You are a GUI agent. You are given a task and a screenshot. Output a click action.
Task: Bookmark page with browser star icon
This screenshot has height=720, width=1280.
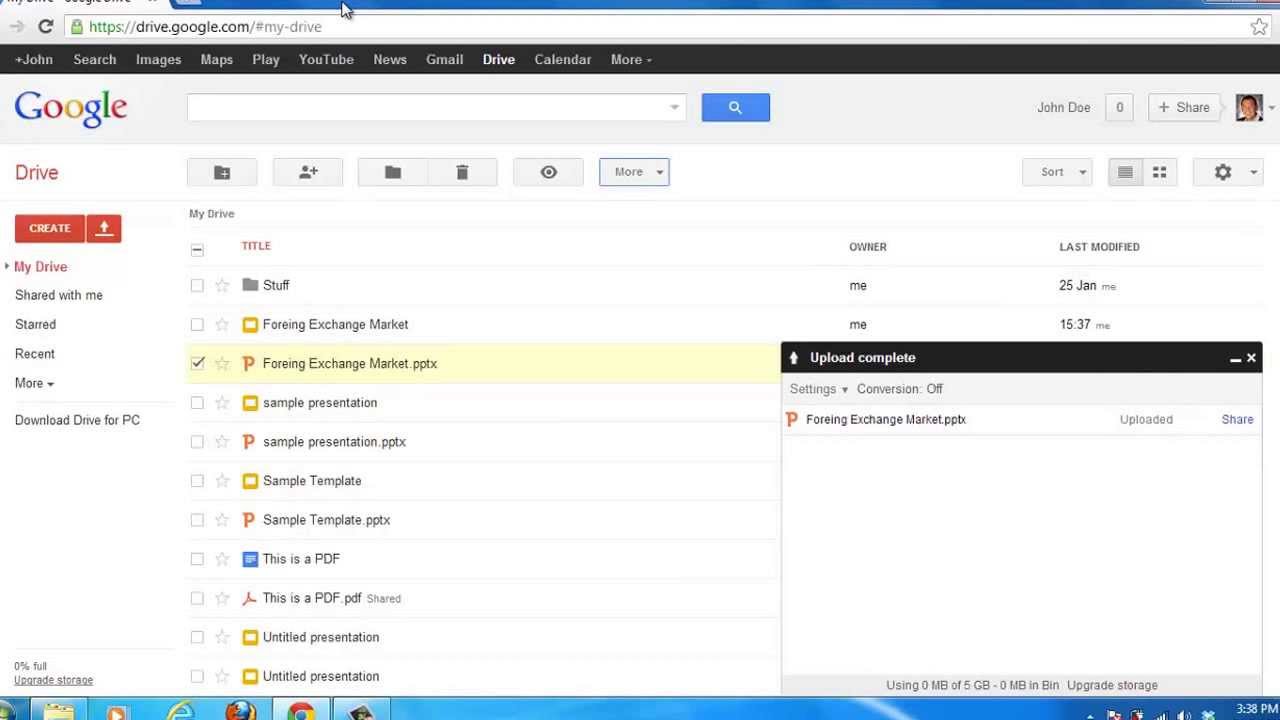pyautogui.click(x=1259, y=27)
